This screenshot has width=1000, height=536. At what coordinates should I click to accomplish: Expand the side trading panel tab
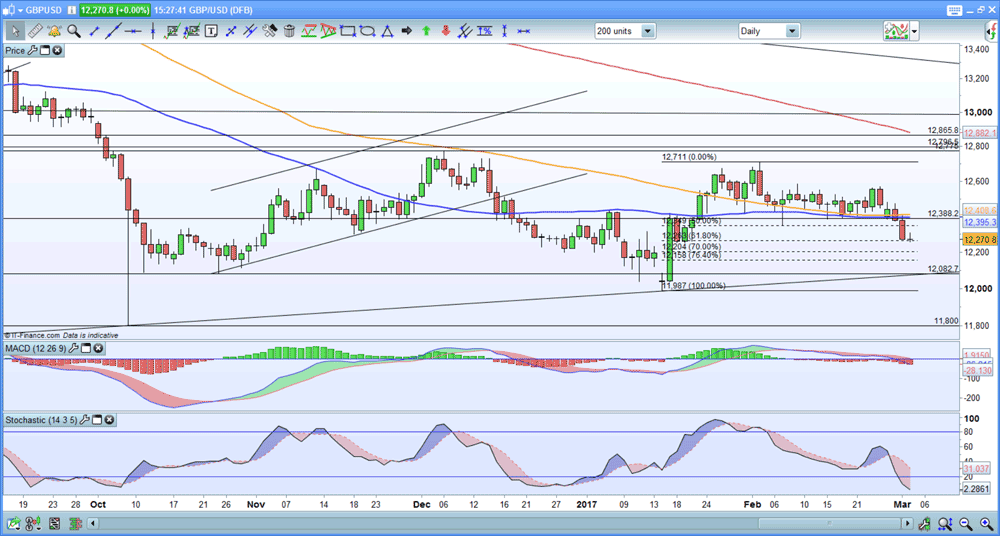tap(991, 30)
